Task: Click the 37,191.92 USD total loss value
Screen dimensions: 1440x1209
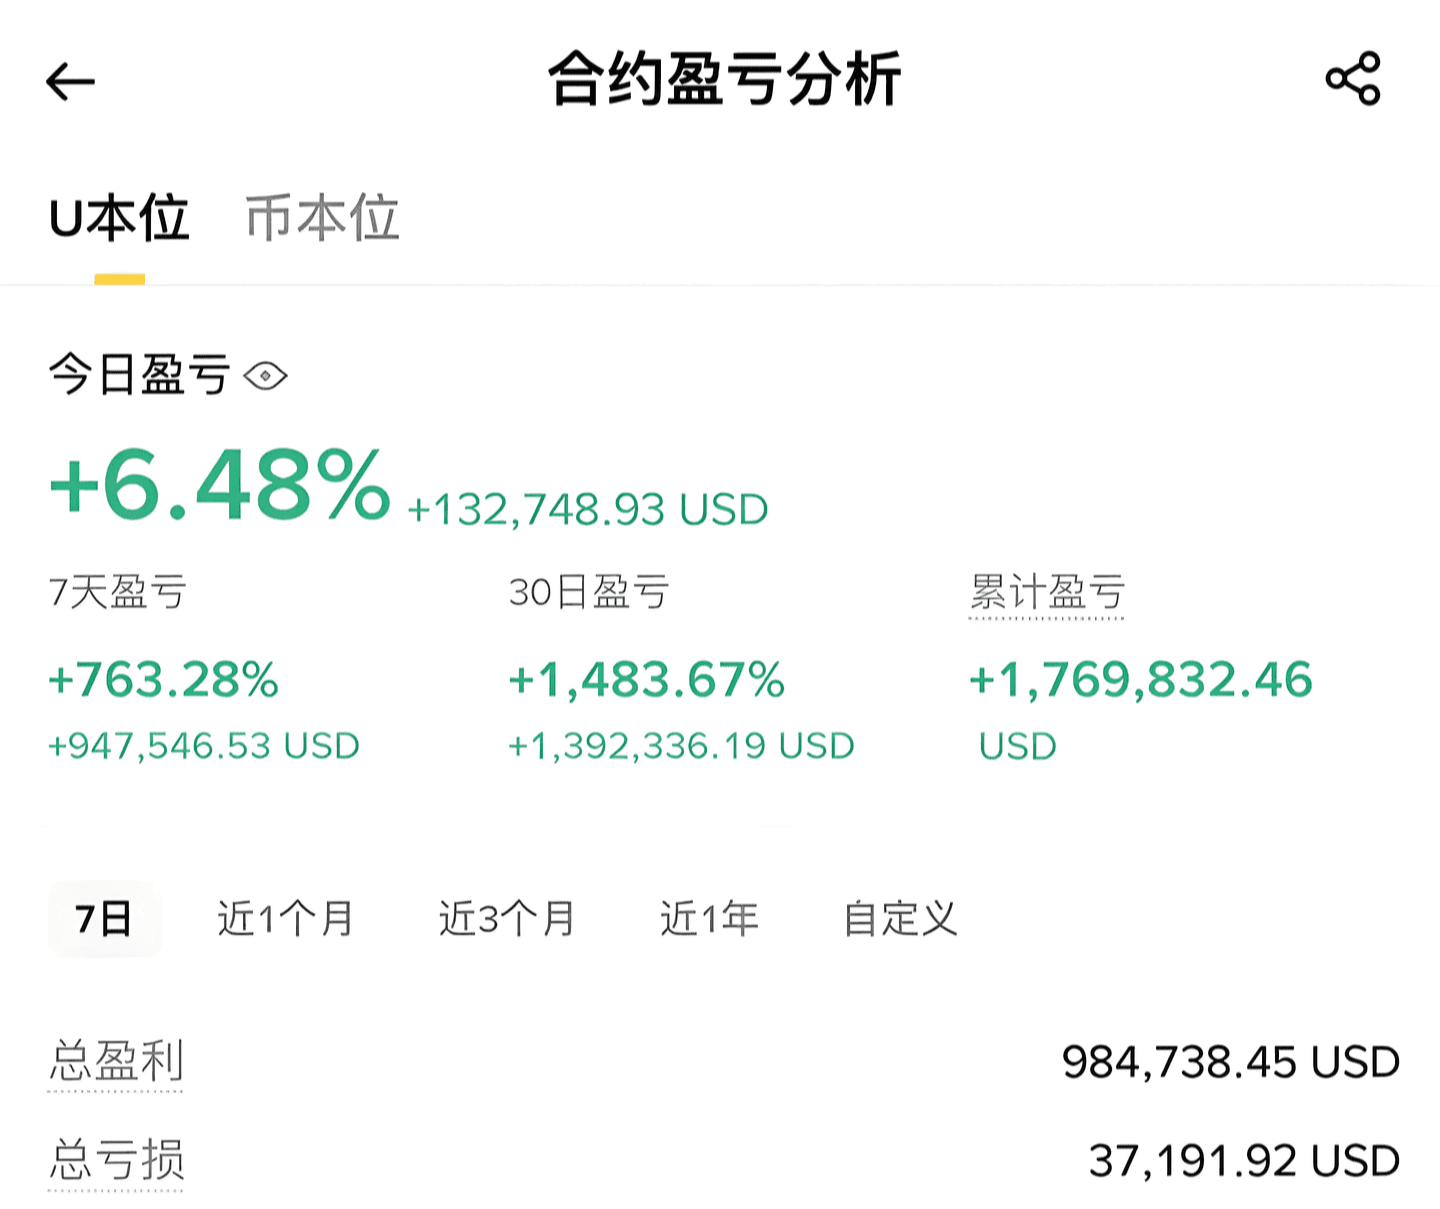Action: tap(1244, 1161)
